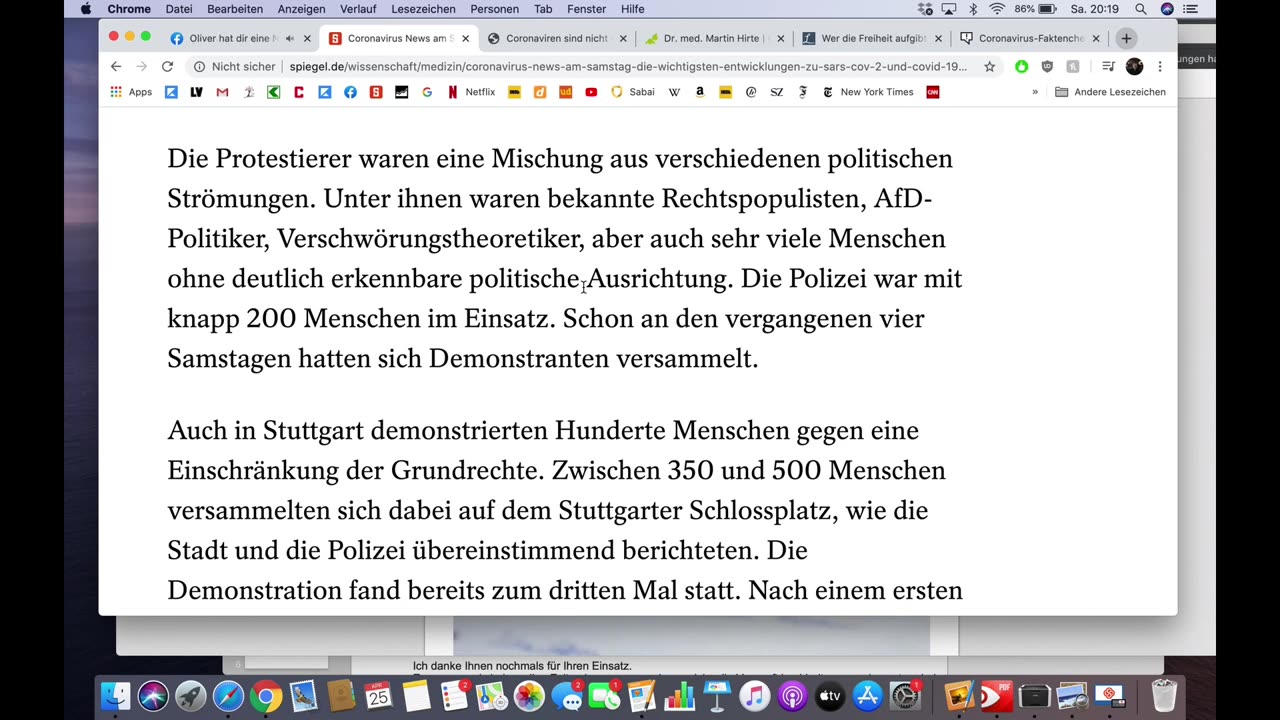Open the Trash in the Dock
The height and width of the screenshot is (720, 1280).
pyautogui.click(x=1164, y=696)
